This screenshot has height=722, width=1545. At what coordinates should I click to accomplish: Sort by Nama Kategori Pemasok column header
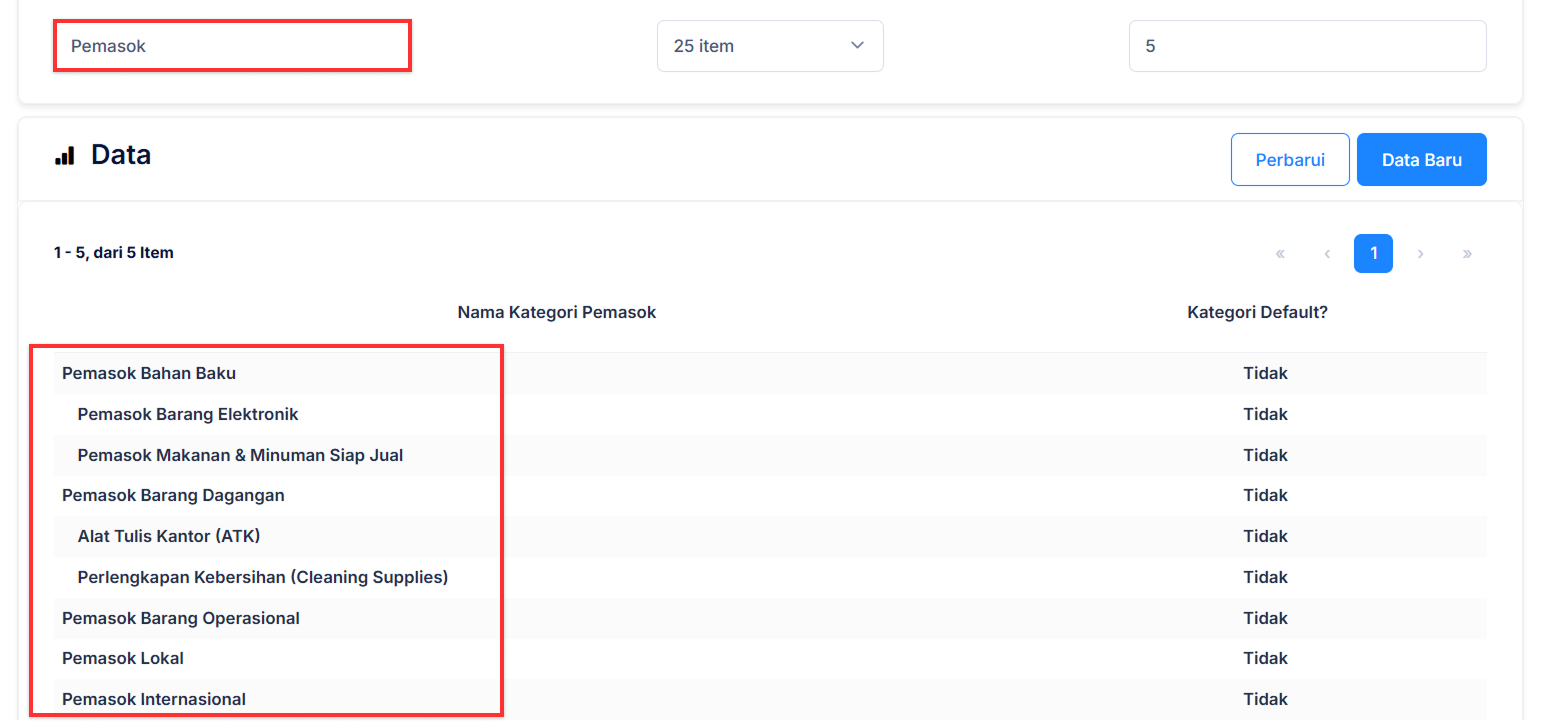click(x=556, y=312)
